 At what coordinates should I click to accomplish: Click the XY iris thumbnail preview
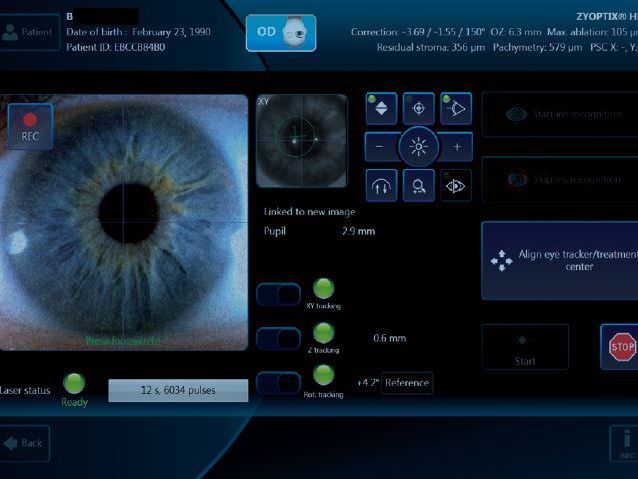point(301,141)
